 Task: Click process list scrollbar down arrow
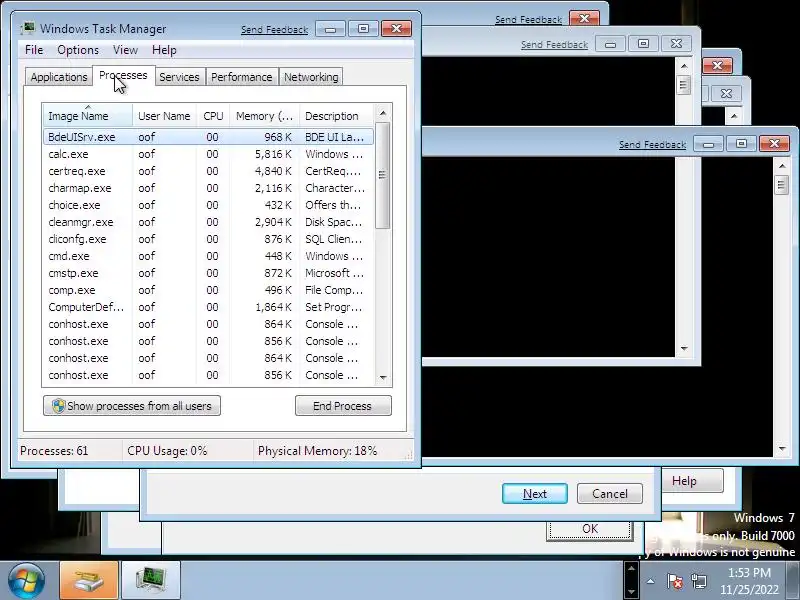point(383,378)
